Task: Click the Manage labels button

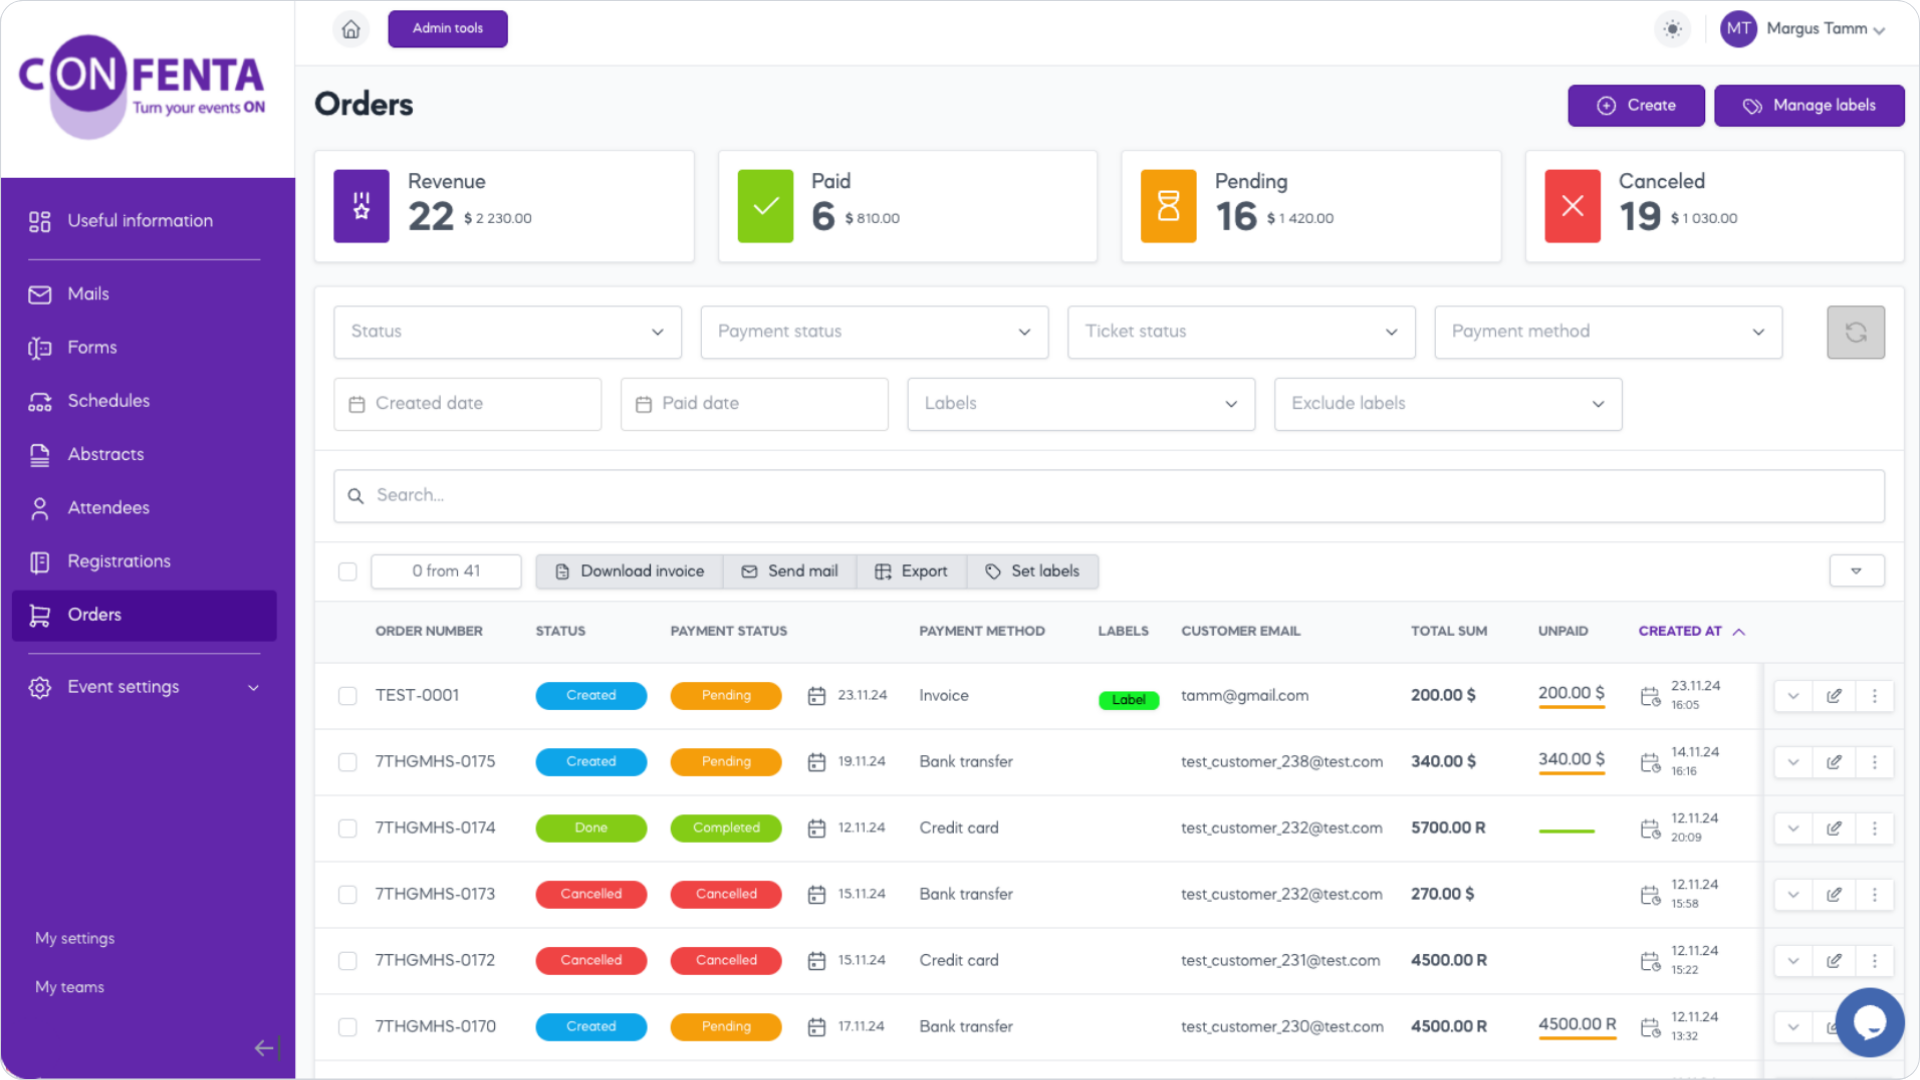Action: point(1808,106)
